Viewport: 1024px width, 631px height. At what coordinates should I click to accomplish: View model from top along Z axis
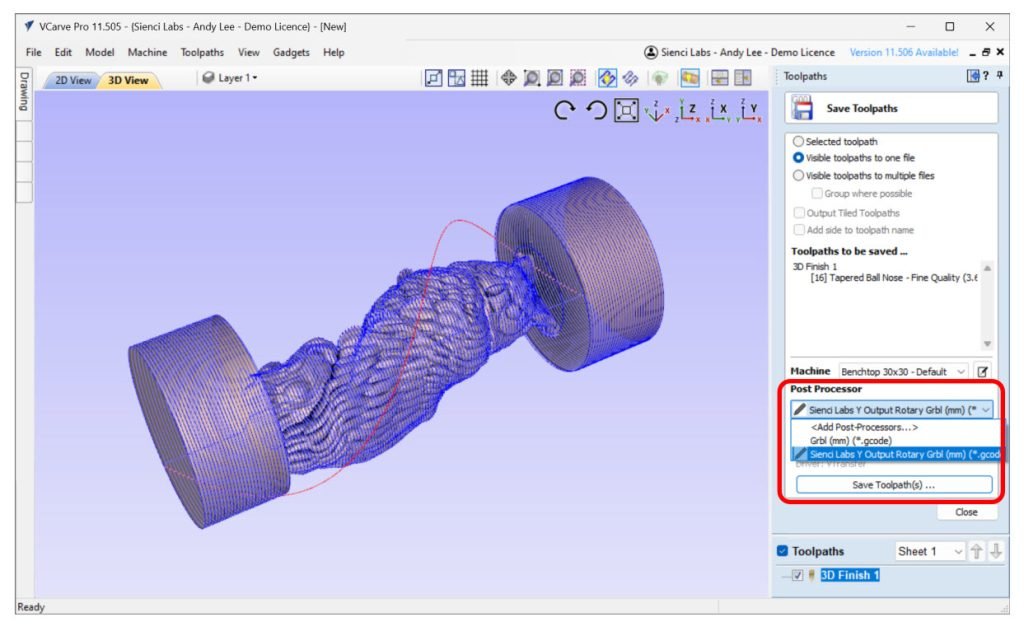(x=686, y=110)
